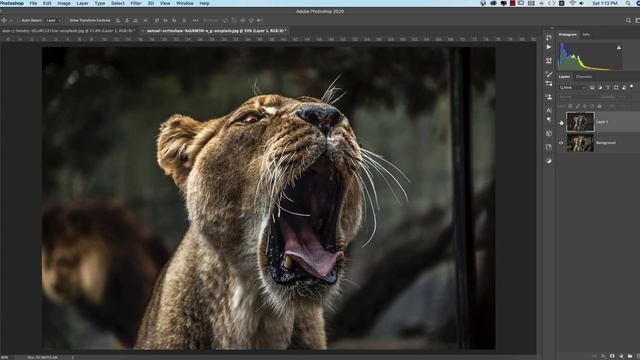Viewport: 640px width, 360px height.
Task: Switch to the Info panel tab
Action: click(586, 35)
